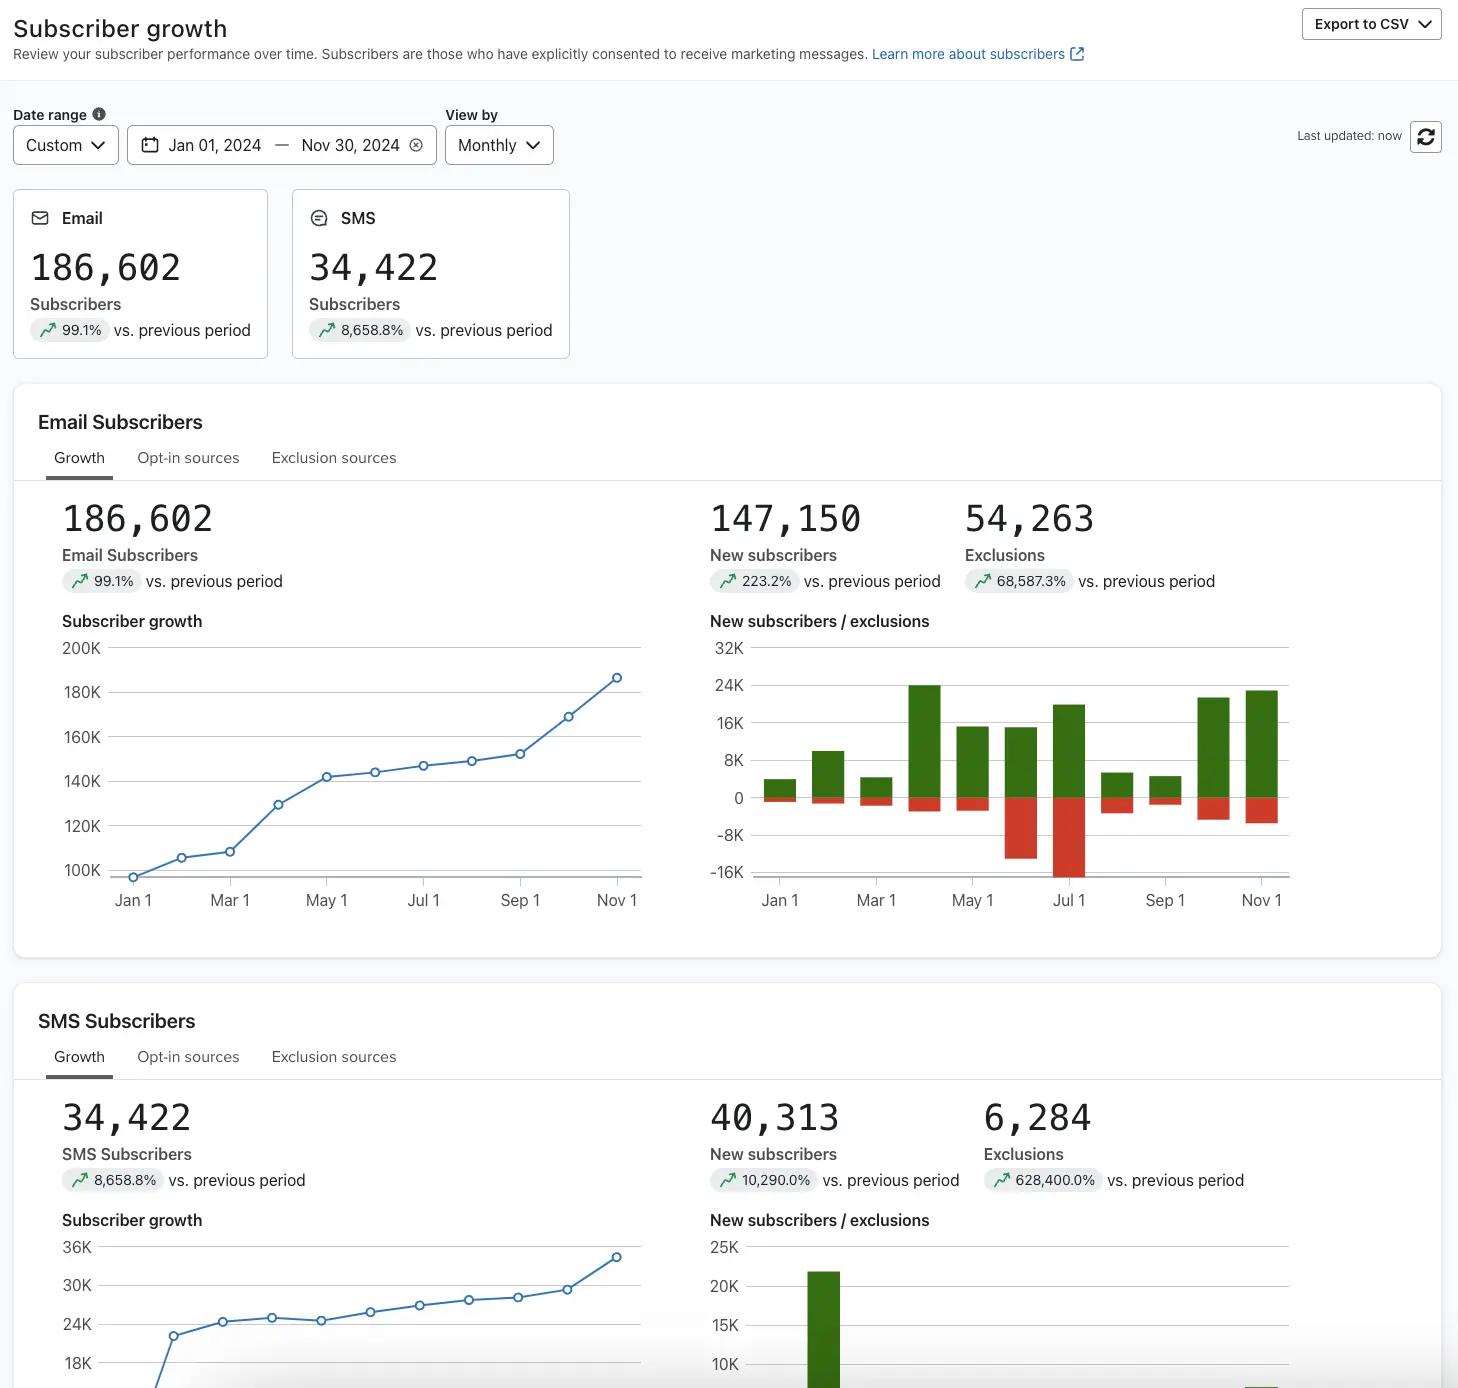Click the envelope icon on the Email card
Screen dimensions: 1458x1388
point(41,217)
